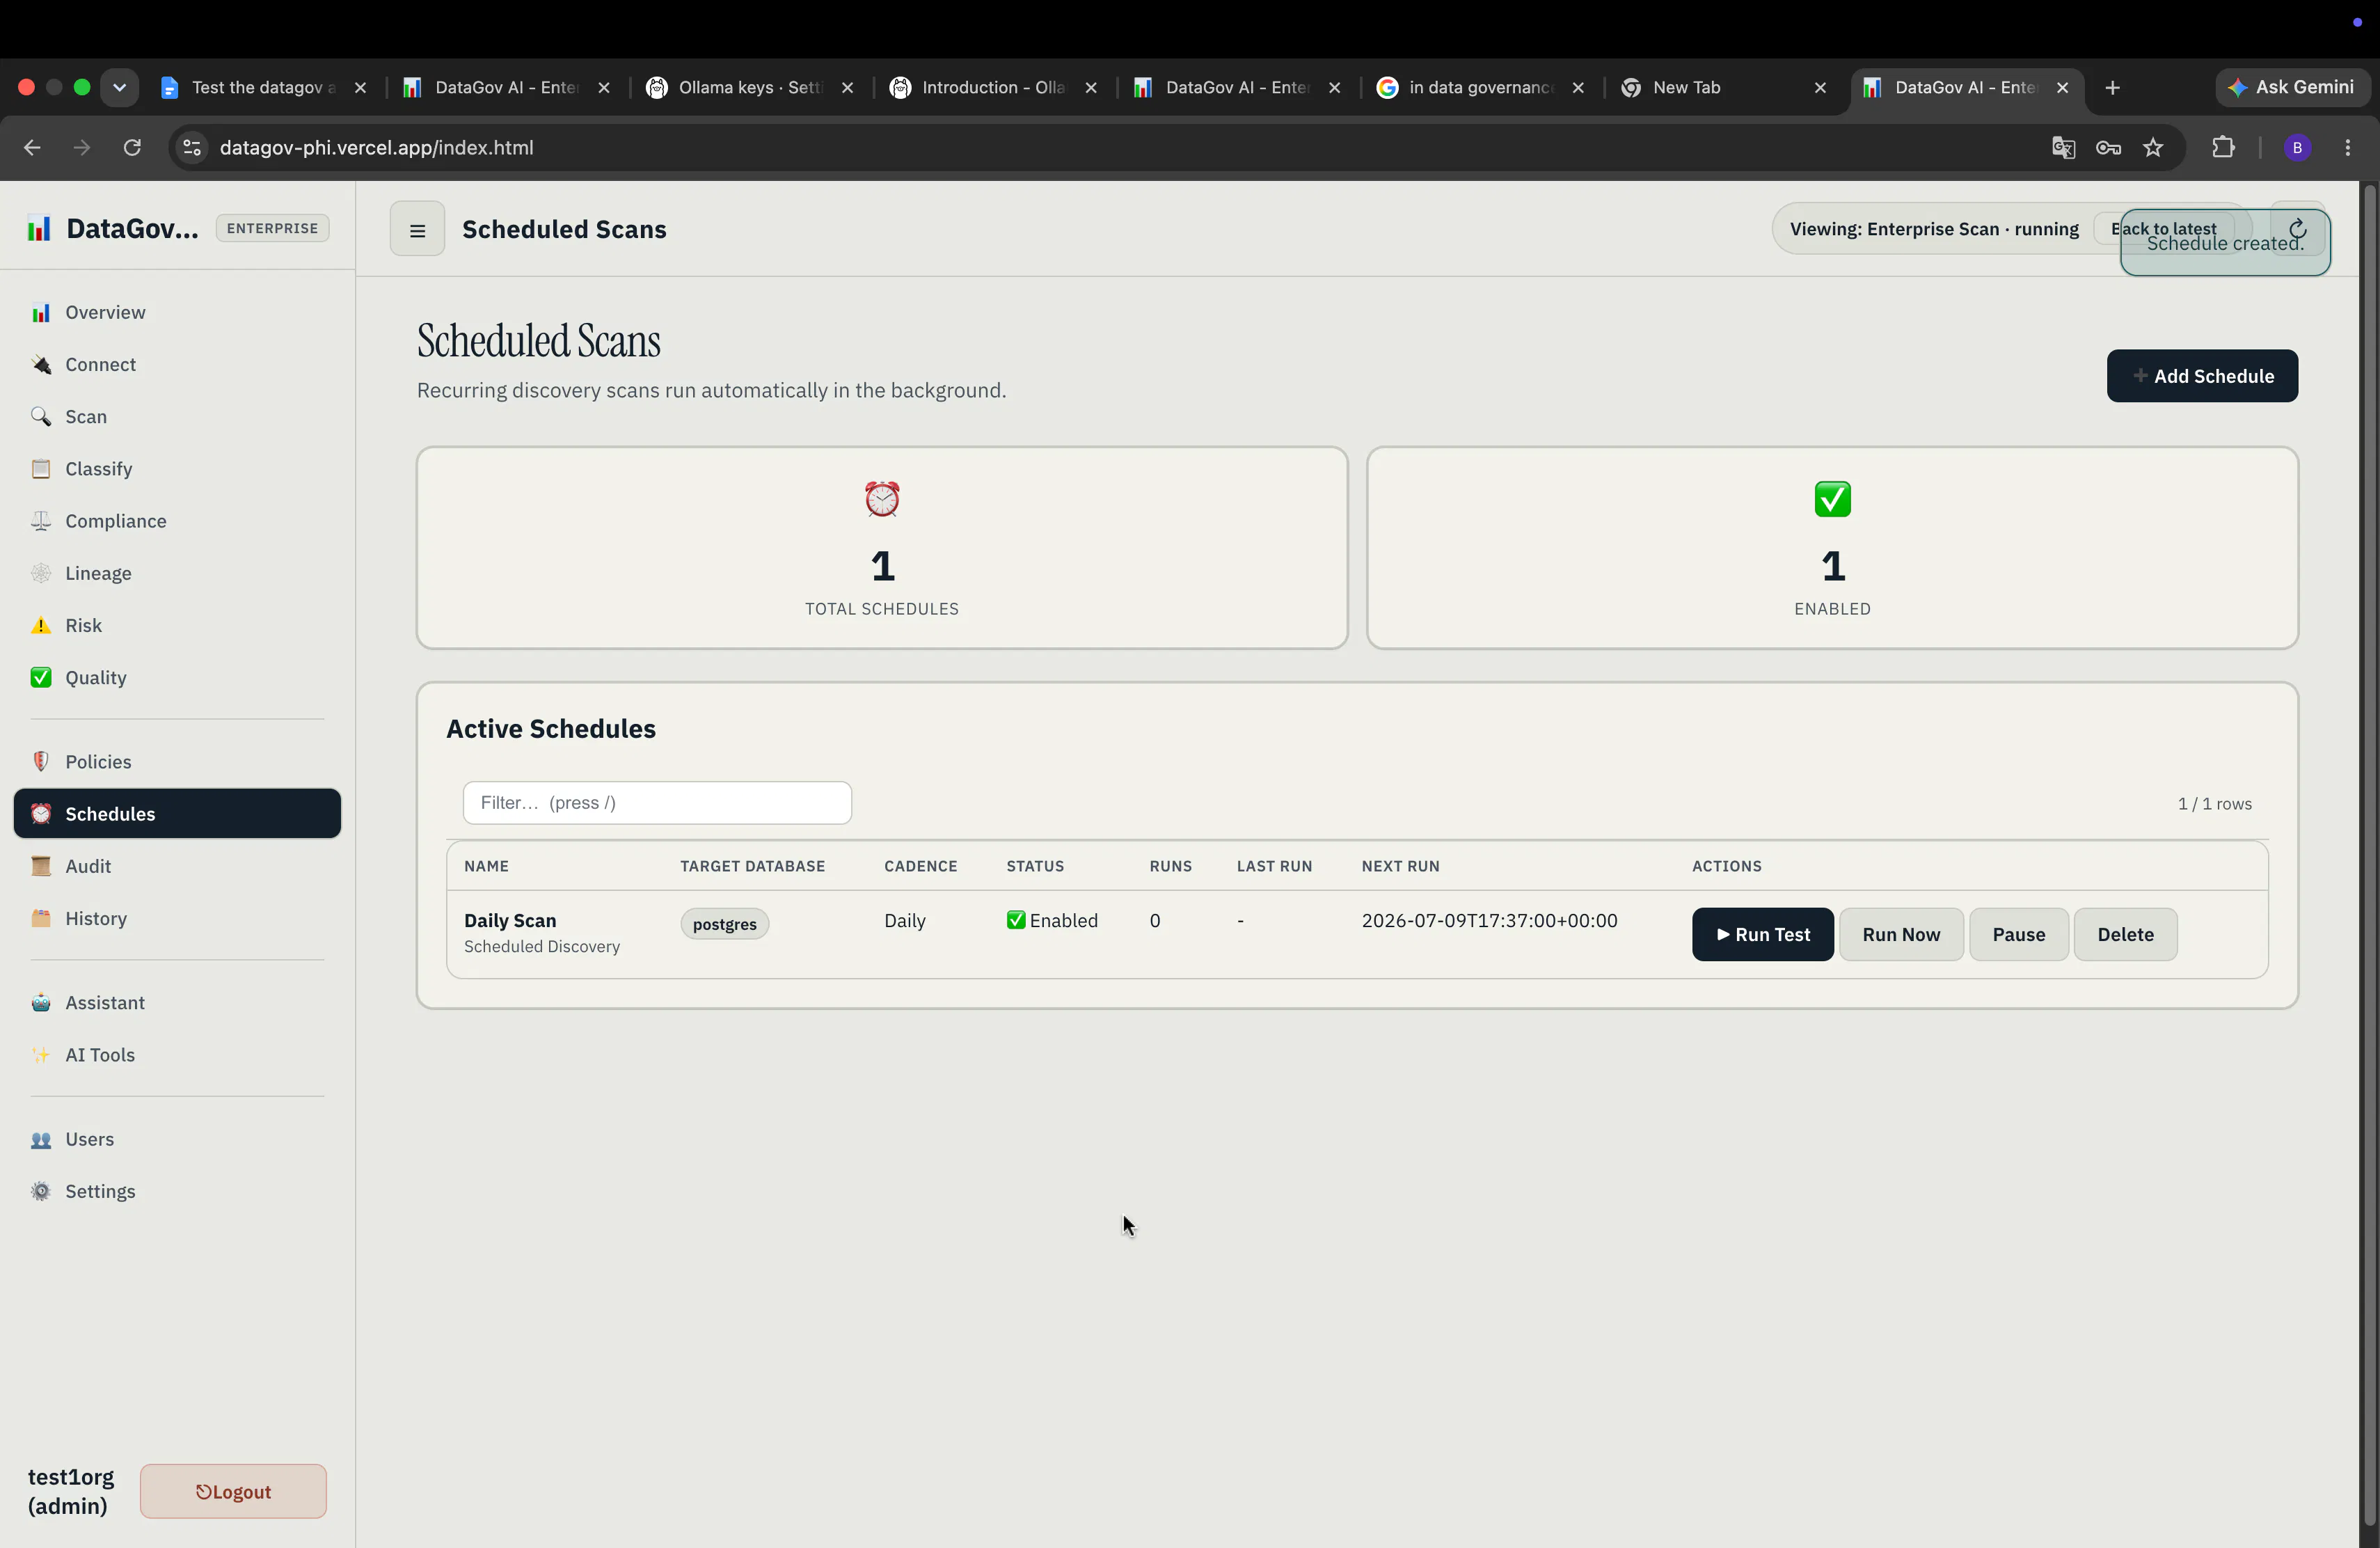Viewport: 2380px width, 1548px height.
Task: Select the Schedules sidebar item
Action: click(177, 814)
